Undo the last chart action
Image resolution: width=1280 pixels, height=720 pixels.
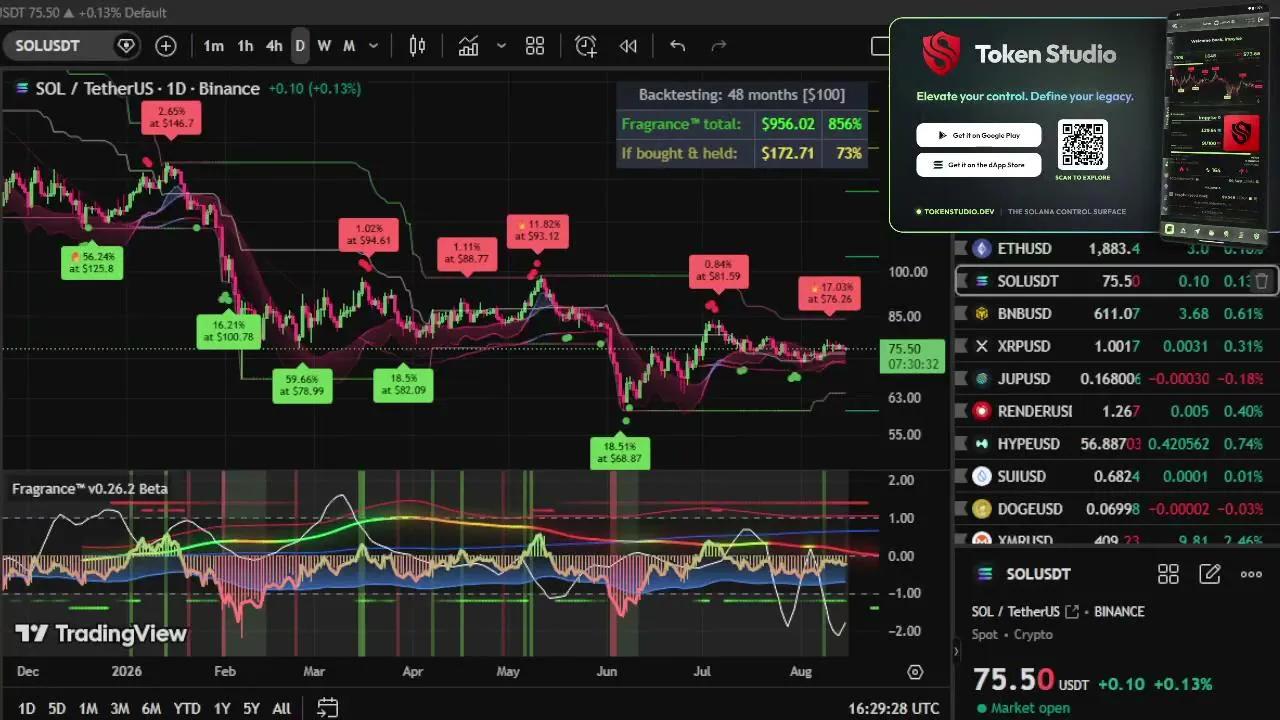click(678, 46)
